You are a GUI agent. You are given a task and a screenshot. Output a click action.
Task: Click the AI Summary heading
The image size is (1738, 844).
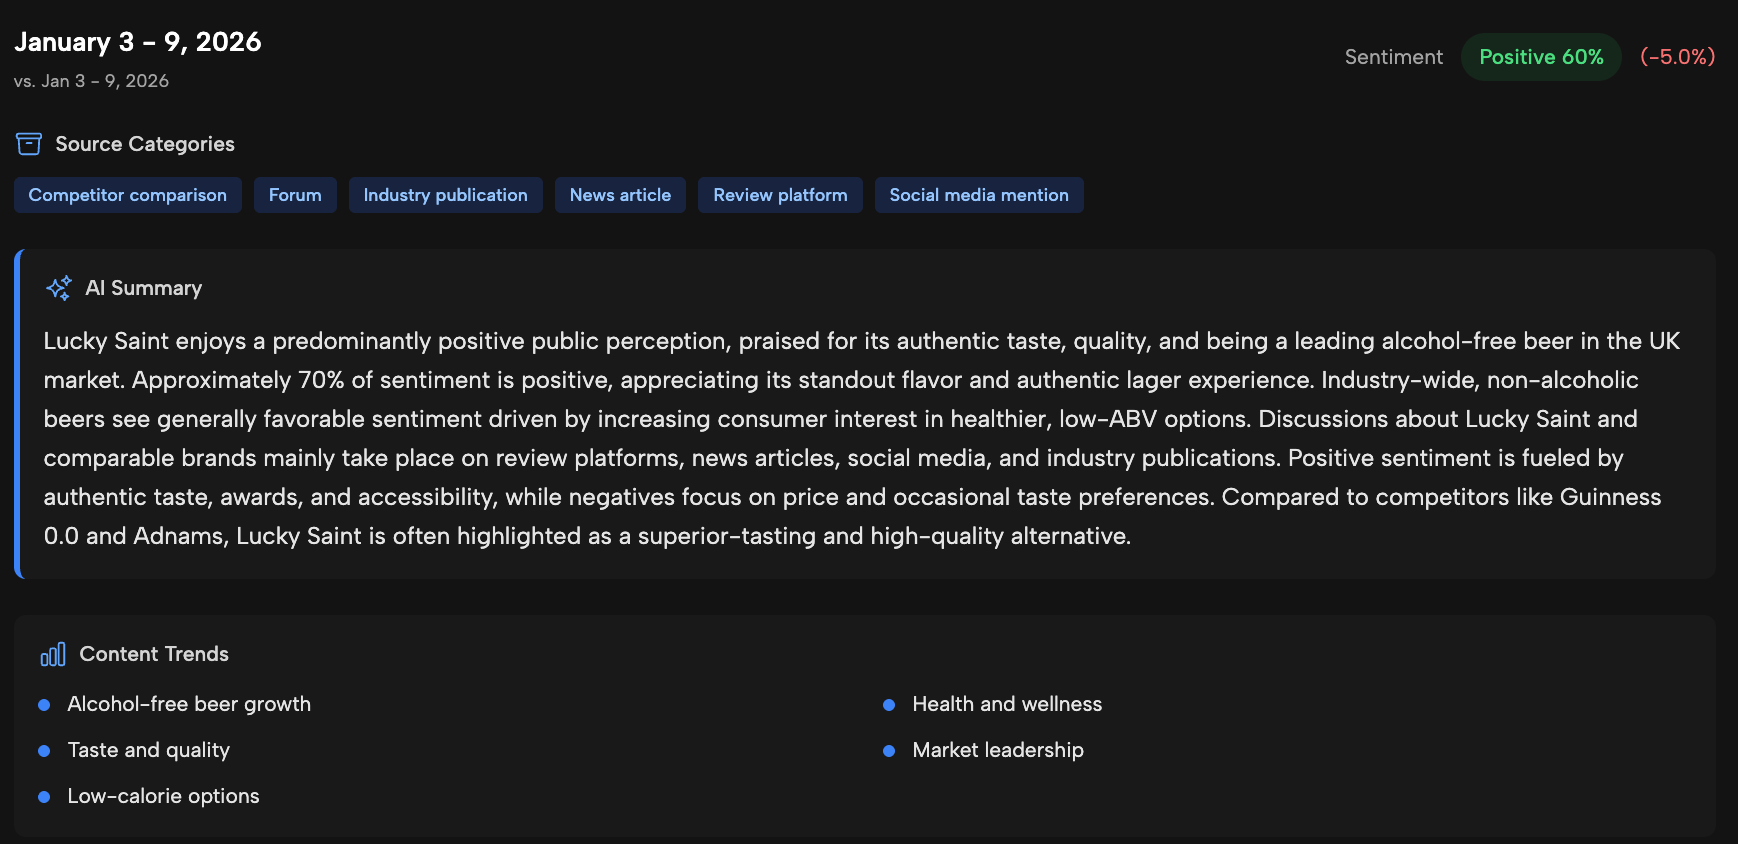[144, 288]
